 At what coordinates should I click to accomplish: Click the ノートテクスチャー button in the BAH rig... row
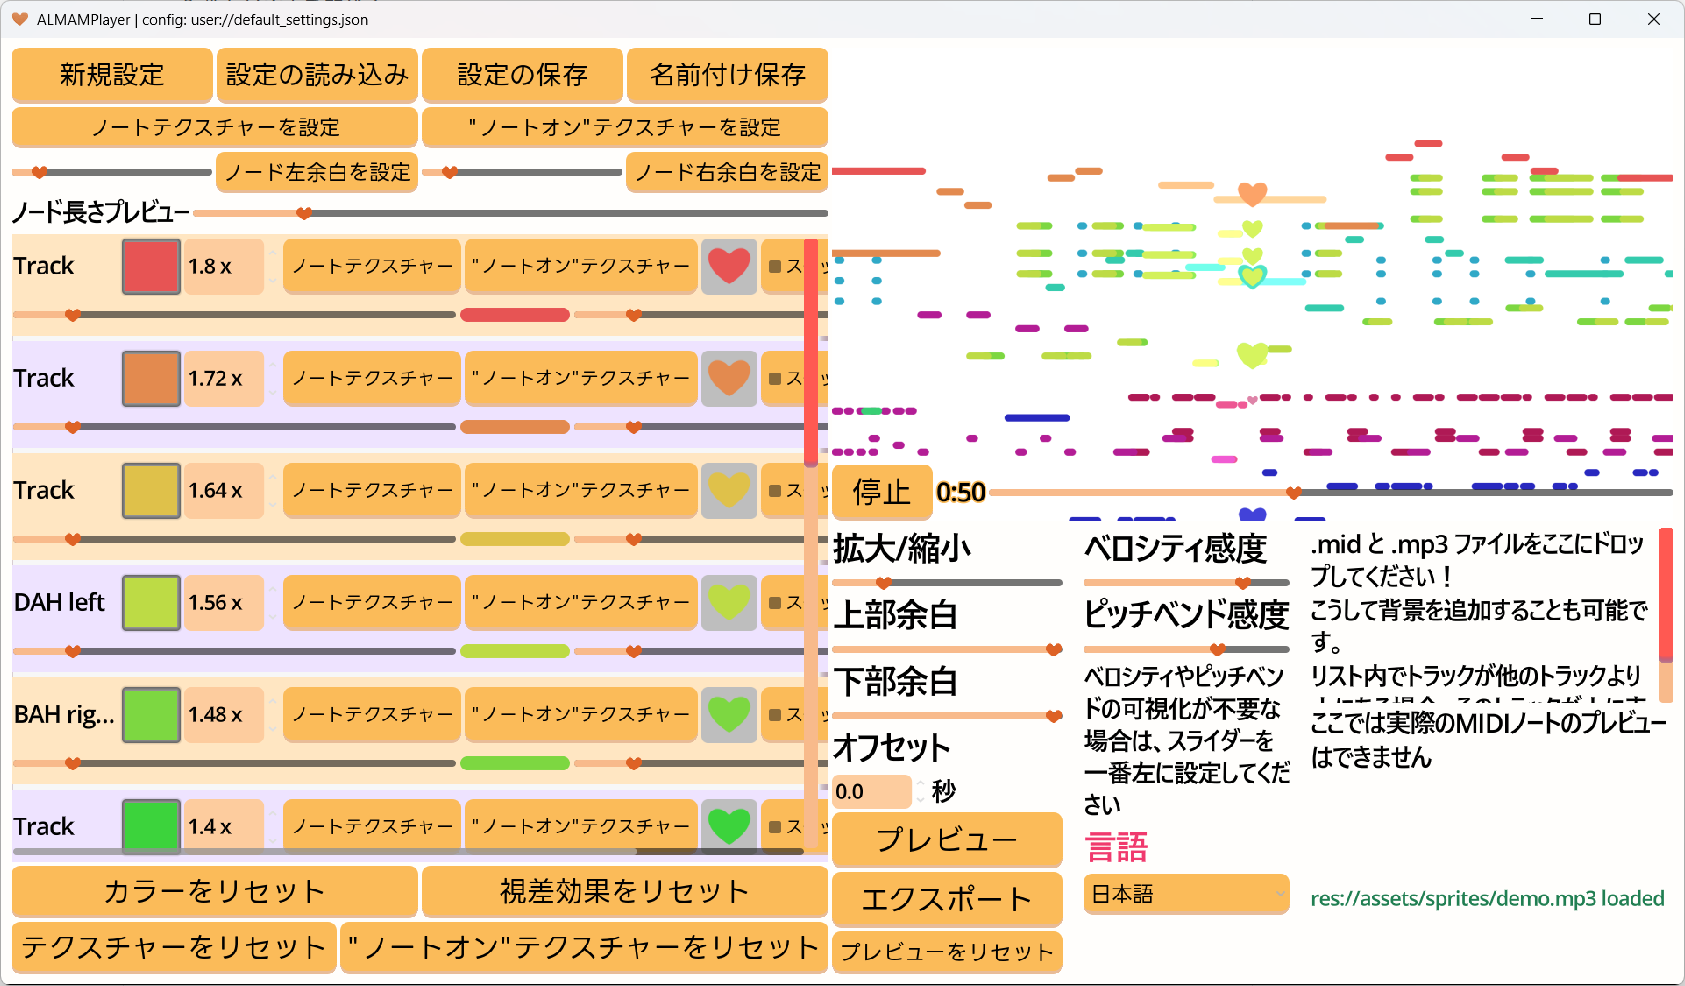[x=372, y=715]
